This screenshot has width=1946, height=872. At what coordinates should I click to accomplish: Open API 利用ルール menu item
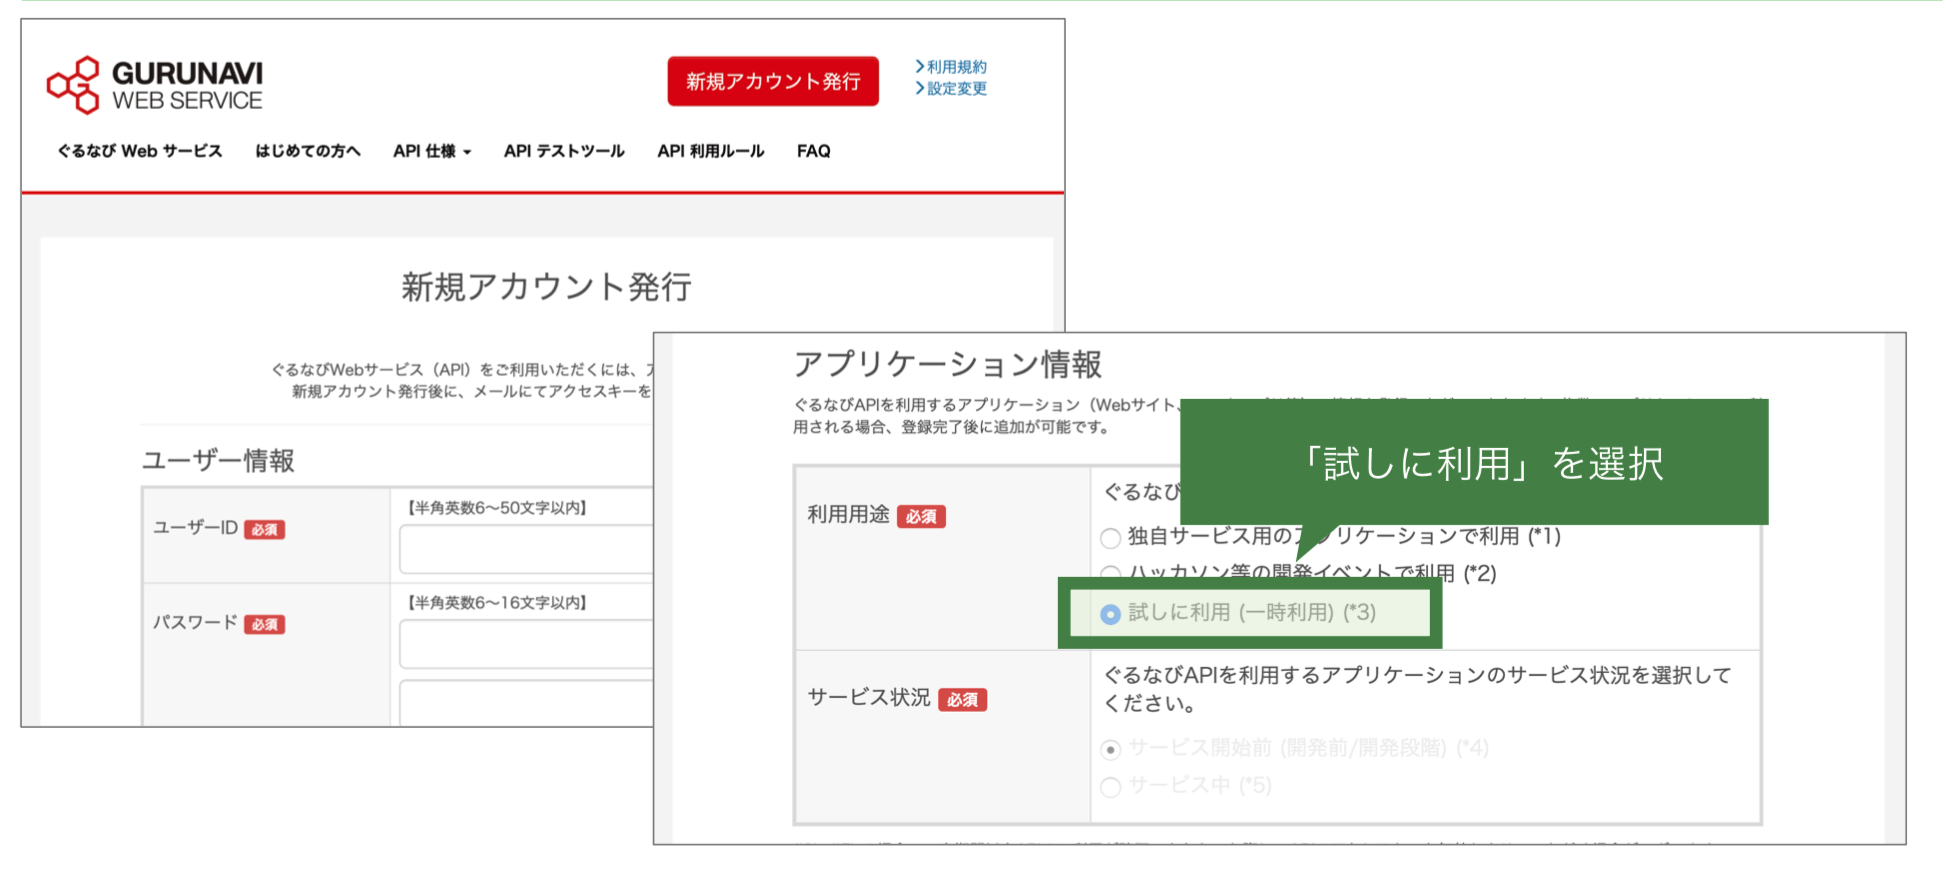click(711, 151)
